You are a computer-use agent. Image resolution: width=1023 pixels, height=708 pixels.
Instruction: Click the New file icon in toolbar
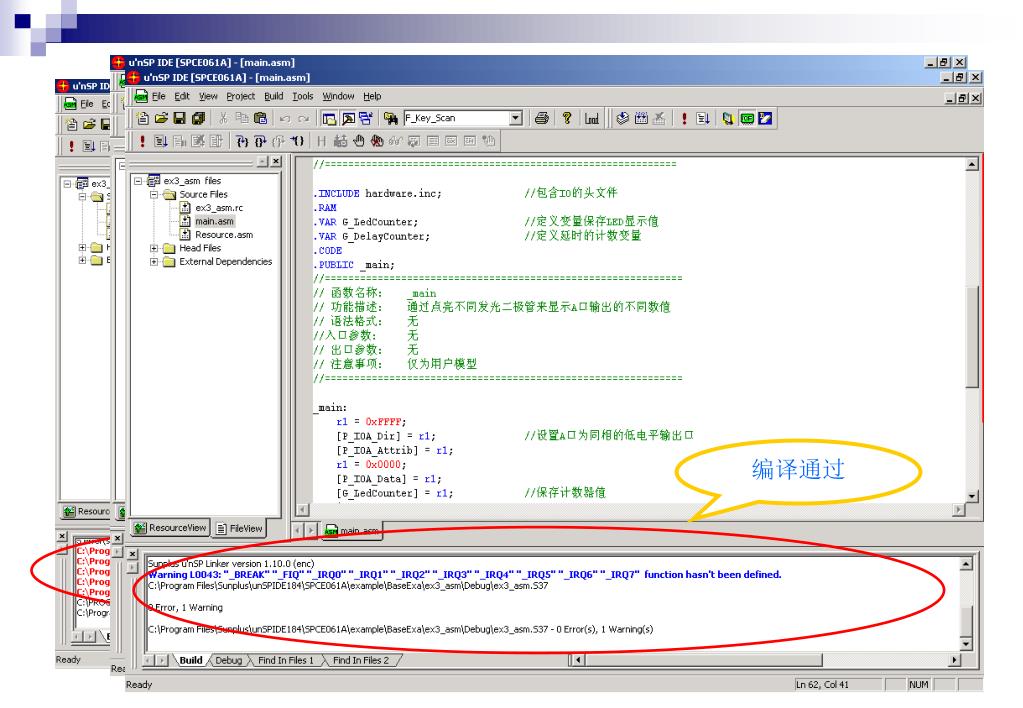click(x=143, y=119)
